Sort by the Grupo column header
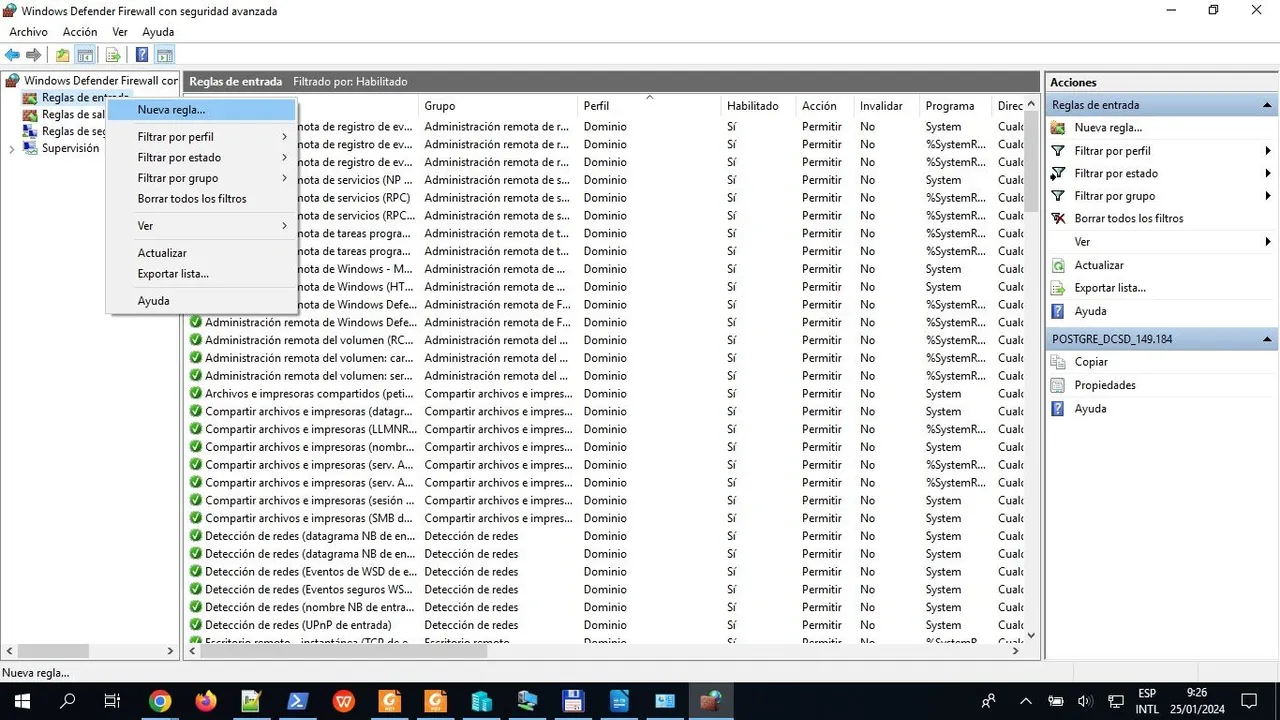The image size is (1280, 720). [x=498, y=106]
